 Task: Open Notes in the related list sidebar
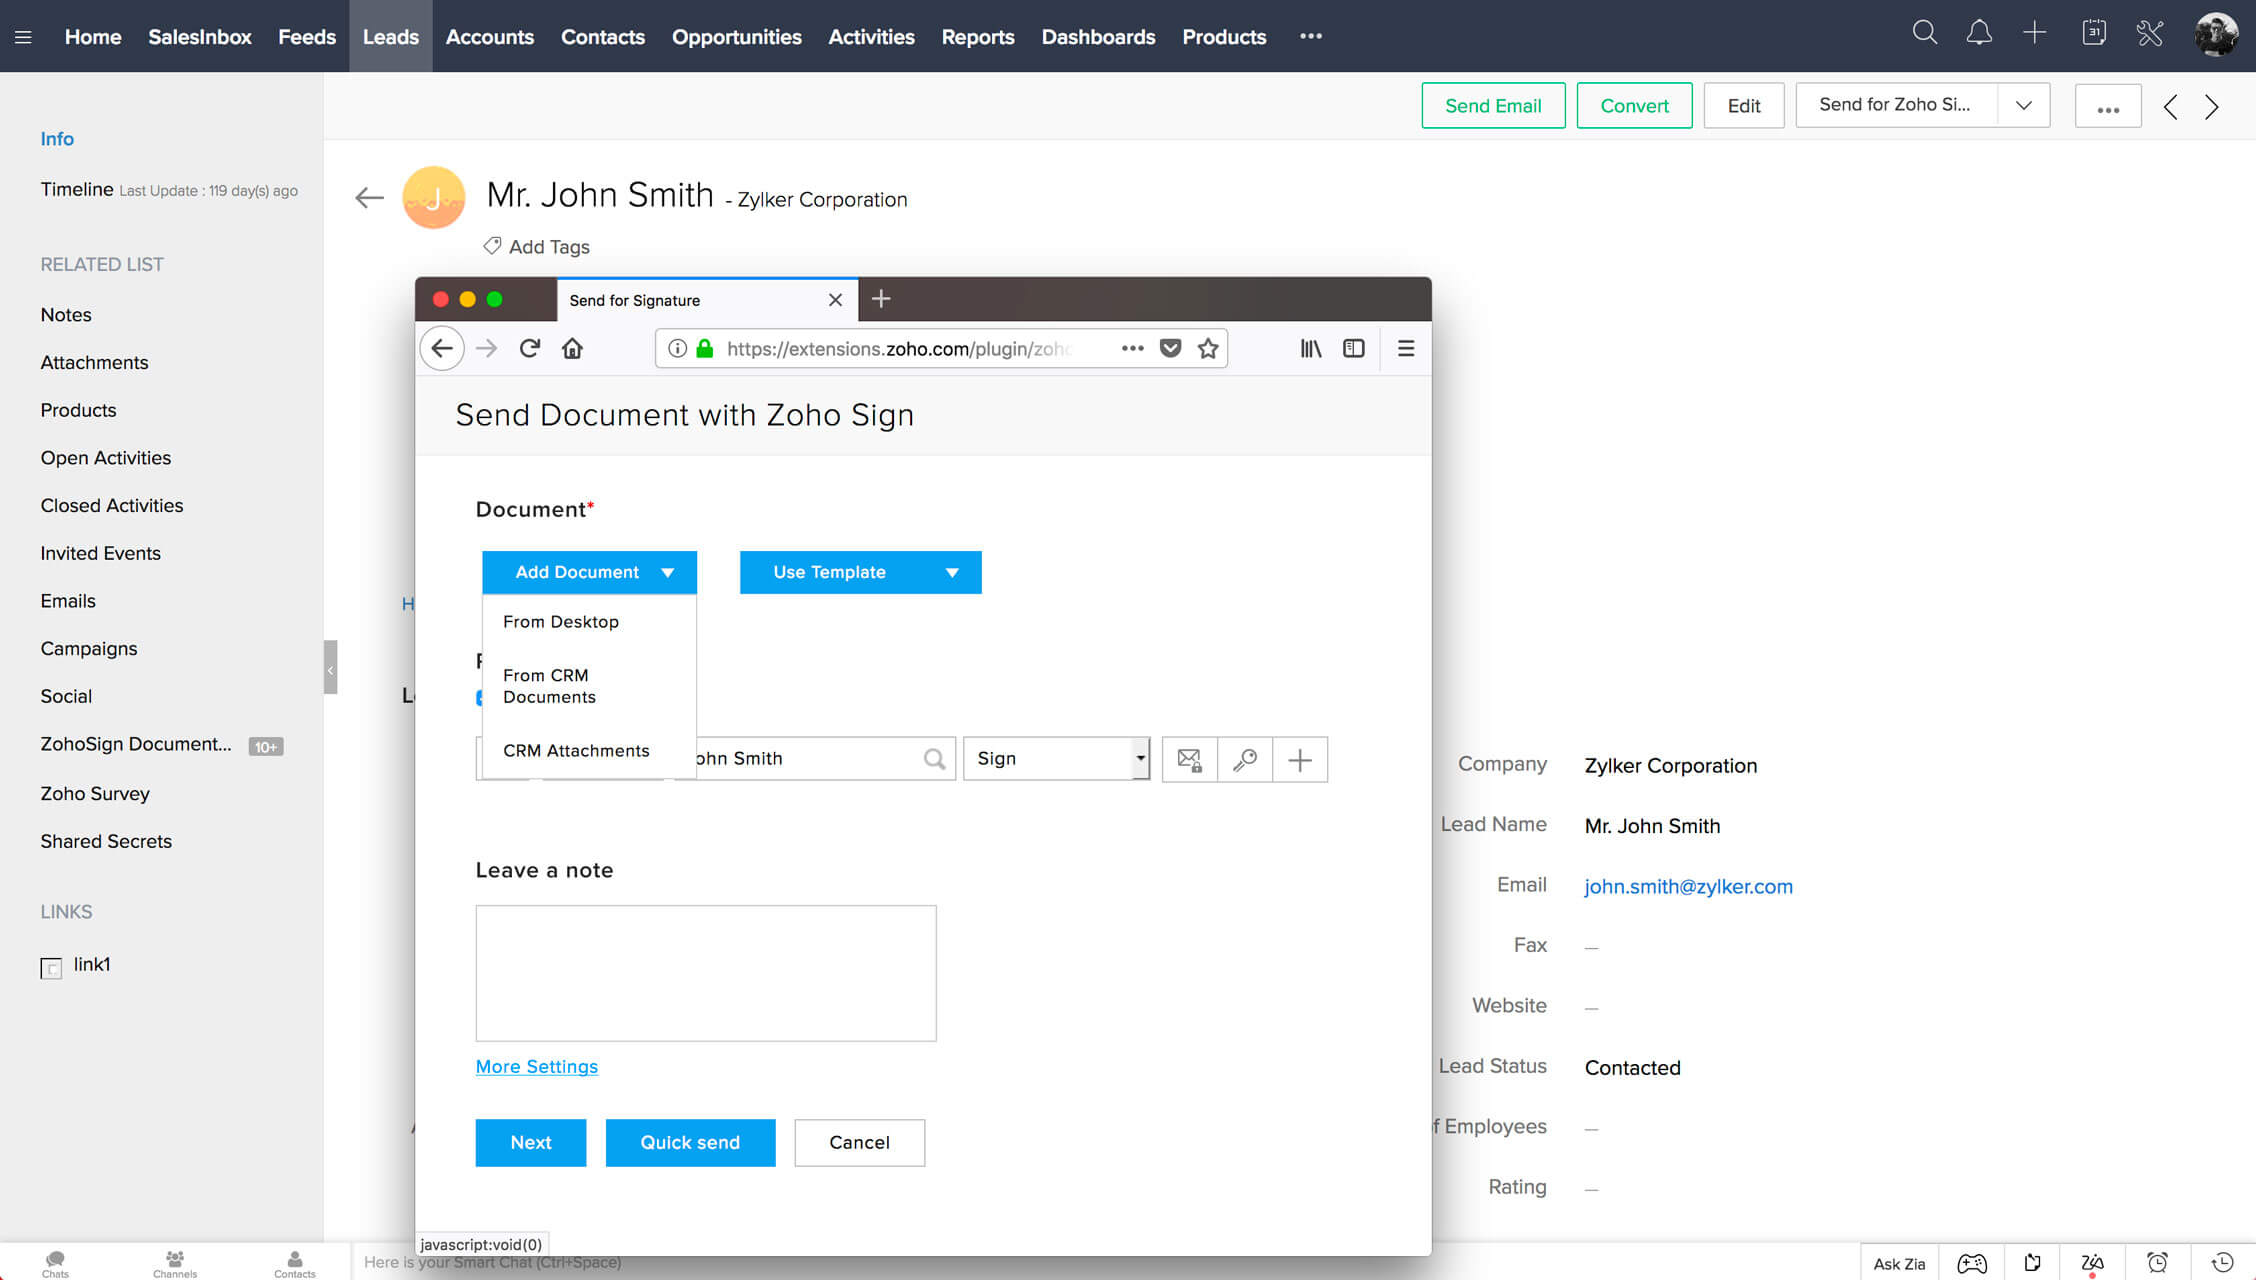pos(65,315)
